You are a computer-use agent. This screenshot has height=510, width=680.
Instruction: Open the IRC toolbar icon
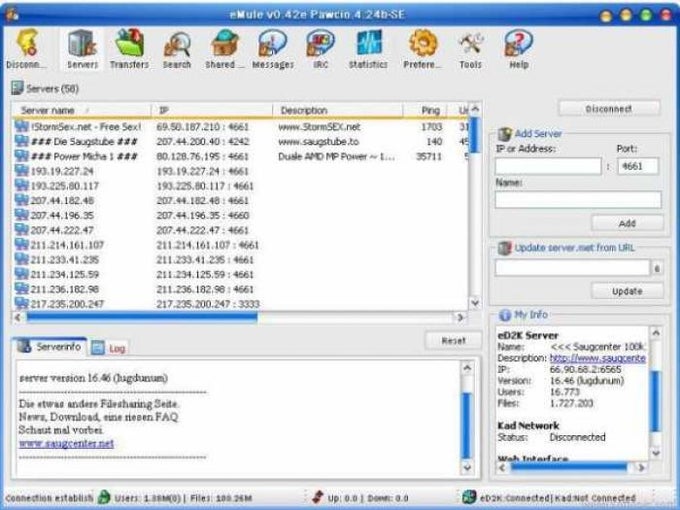tap(320, 43)
